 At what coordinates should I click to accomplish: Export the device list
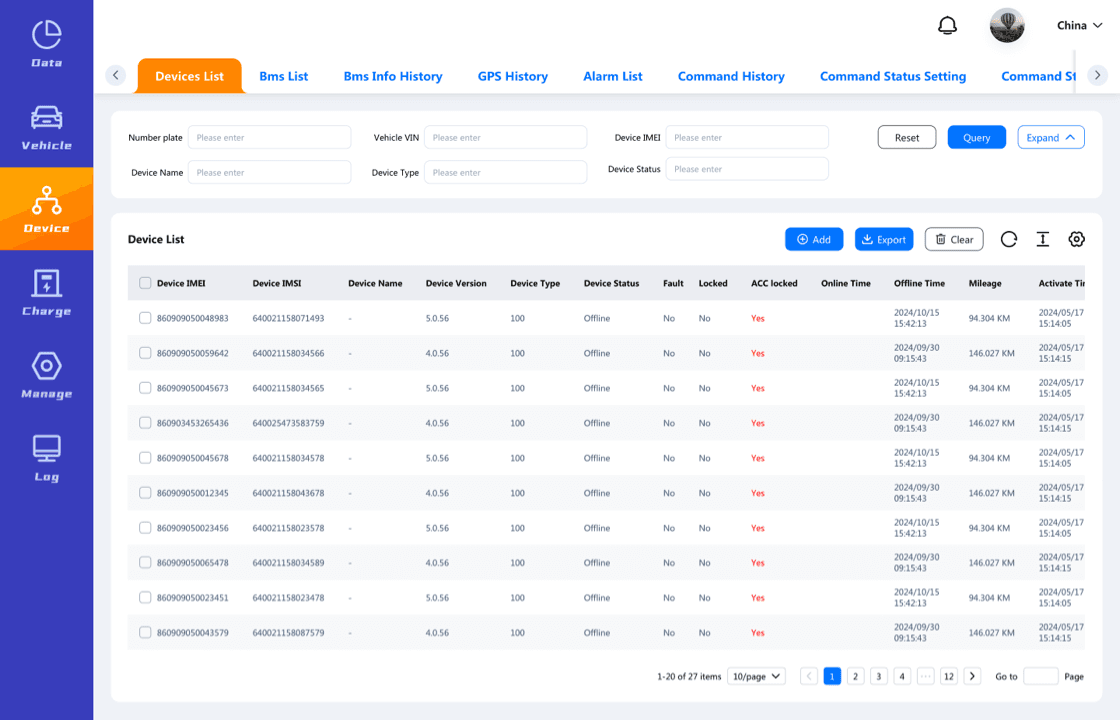pos(883,239)
